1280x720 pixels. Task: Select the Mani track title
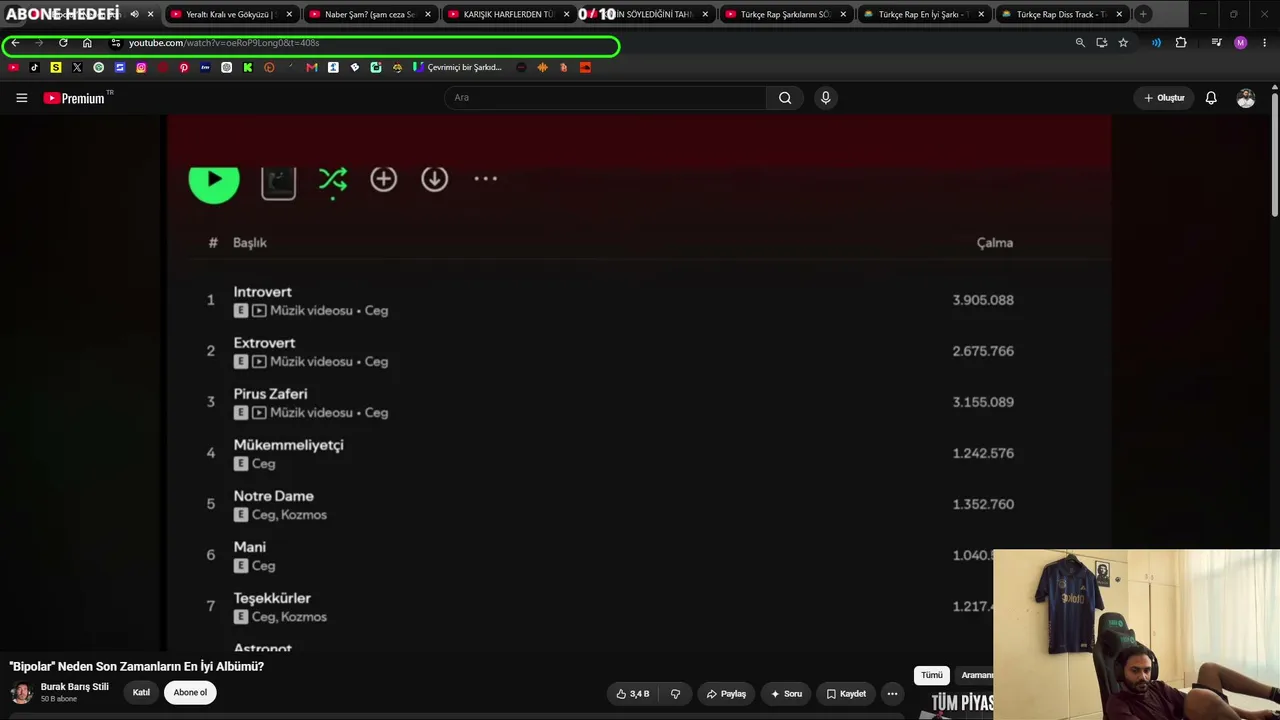click(250, 547)
